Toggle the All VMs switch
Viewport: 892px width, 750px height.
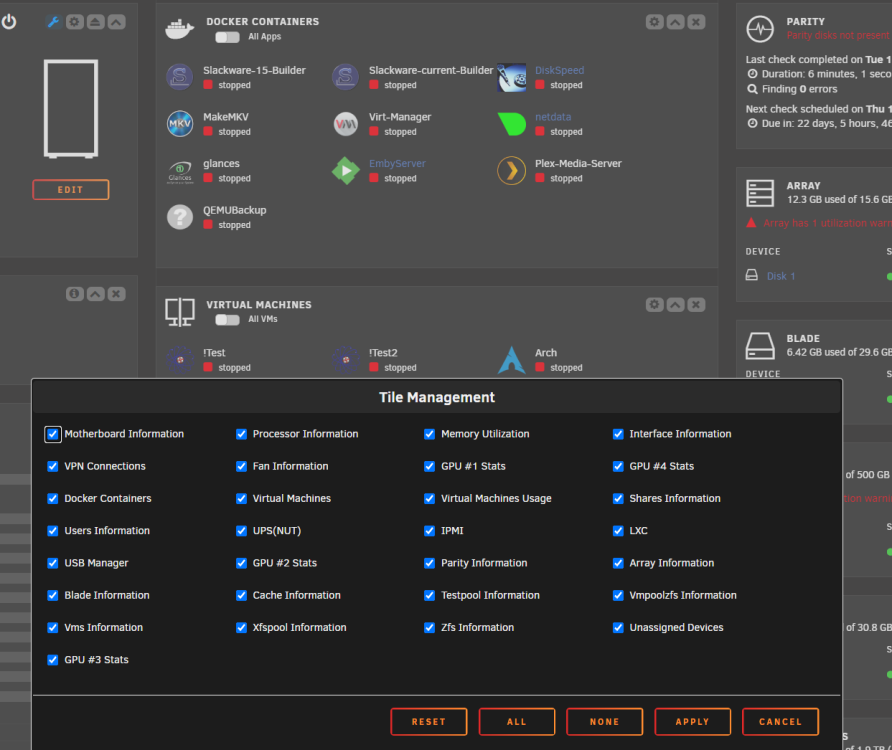pos(228,320)
